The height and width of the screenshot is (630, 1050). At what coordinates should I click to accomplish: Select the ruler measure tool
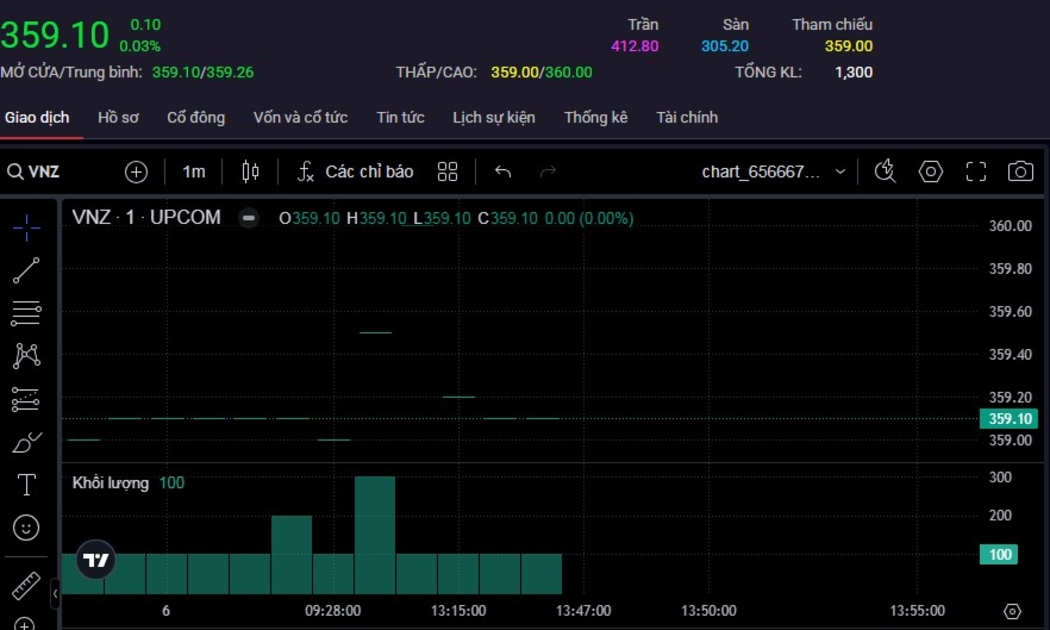click(x=27, y=586)
